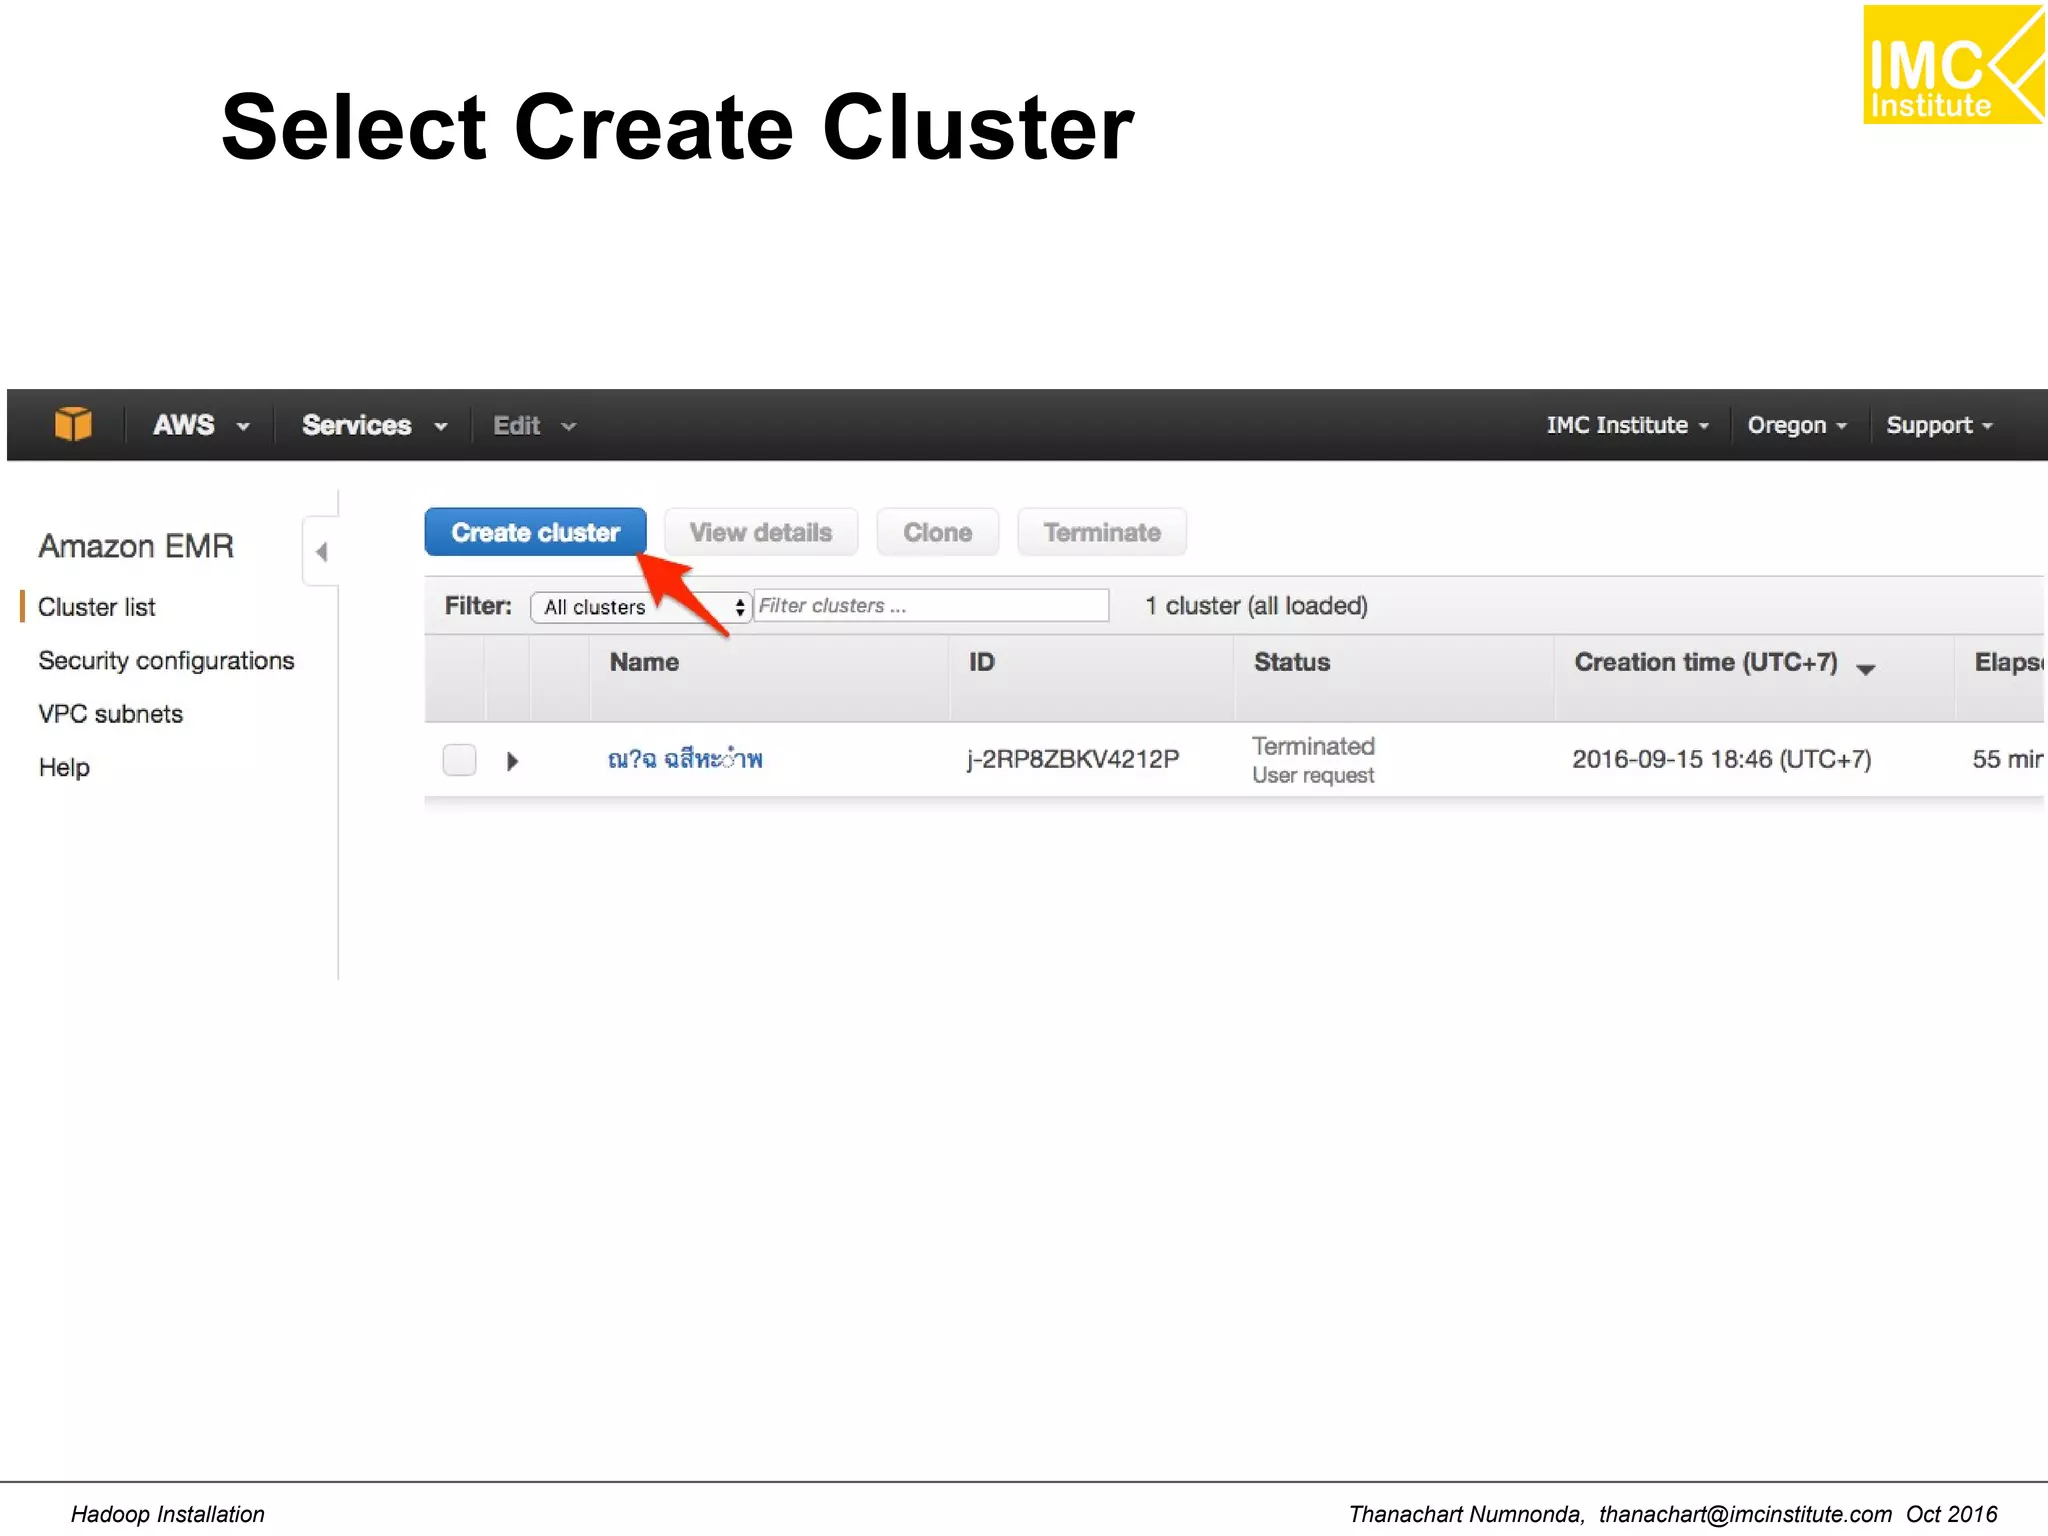
Task: Expand the cluster row details triangle
Action: click(512, 761)
